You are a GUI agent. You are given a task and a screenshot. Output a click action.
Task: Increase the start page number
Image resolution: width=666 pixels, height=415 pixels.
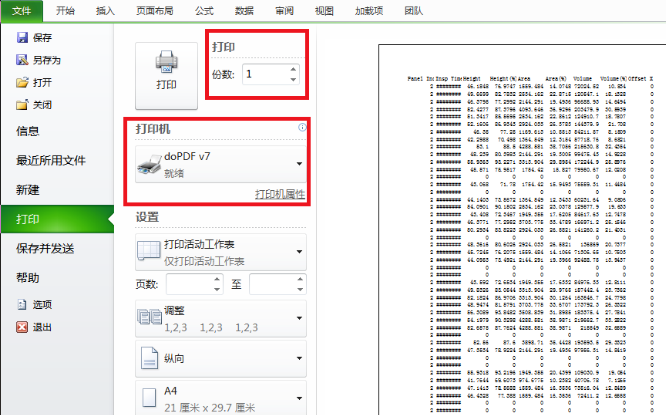(x=217, y=279)
